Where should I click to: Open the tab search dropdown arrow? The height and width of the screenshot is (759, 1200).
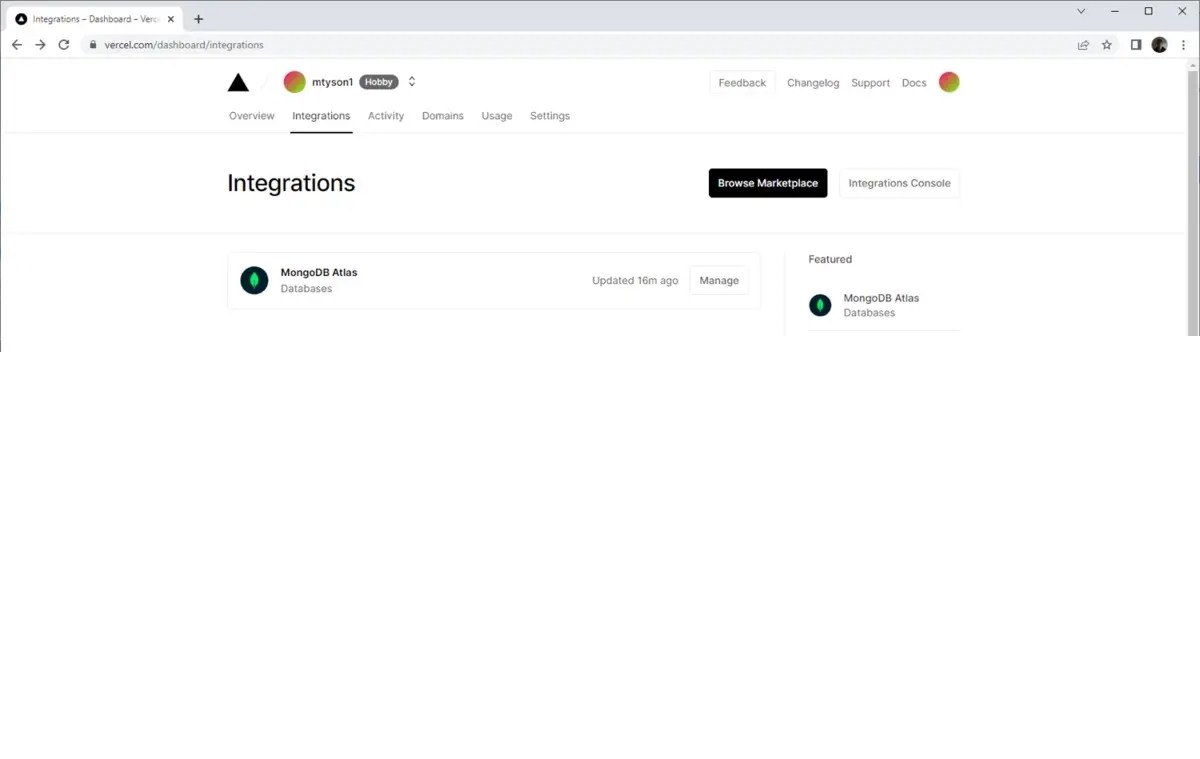pos(1081,11)
